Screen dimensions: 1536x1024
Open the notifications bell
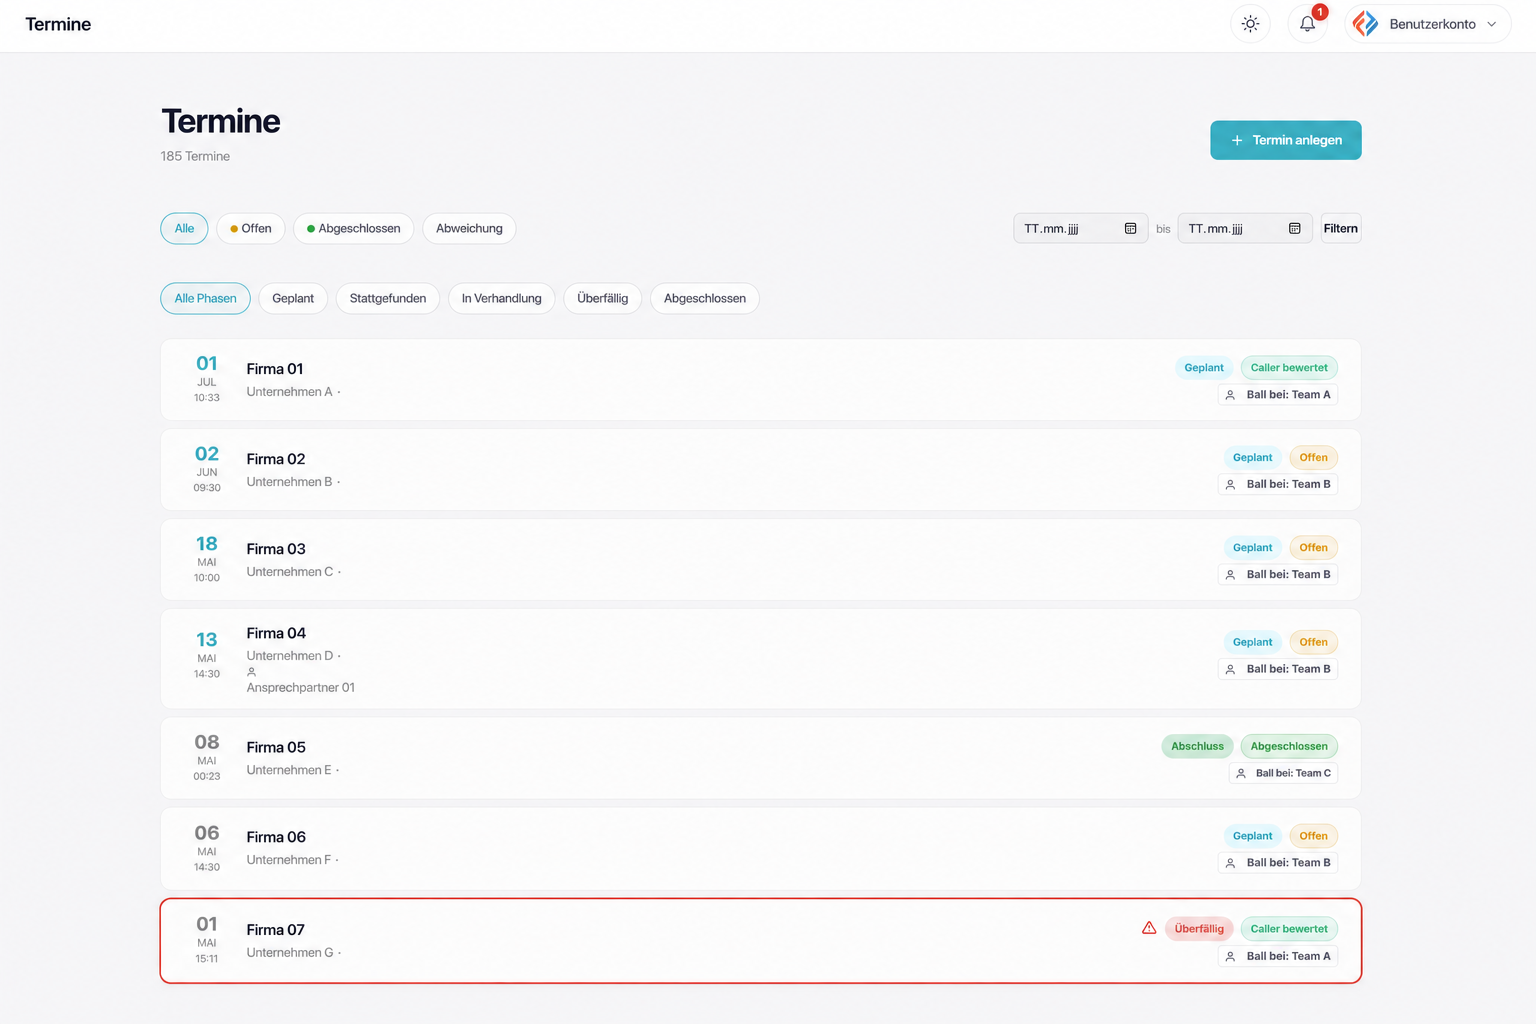click(x=1307, y=24)
